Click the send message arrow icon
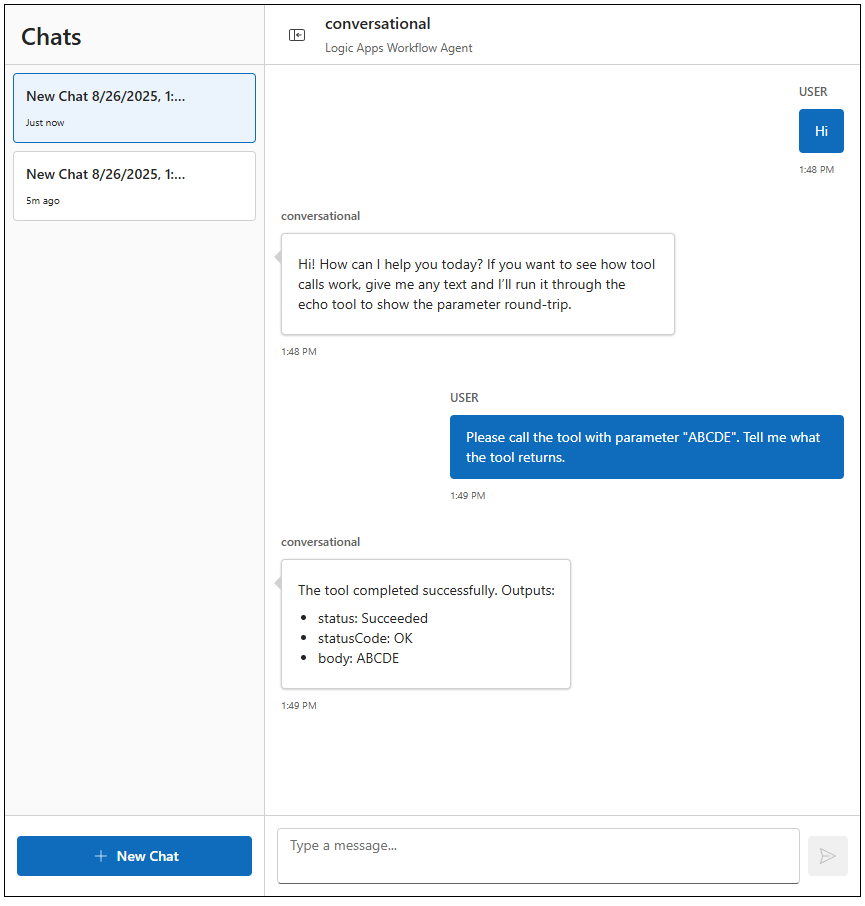Image resolution: width=865 pixels, height=906 pixels. point(827,856)
